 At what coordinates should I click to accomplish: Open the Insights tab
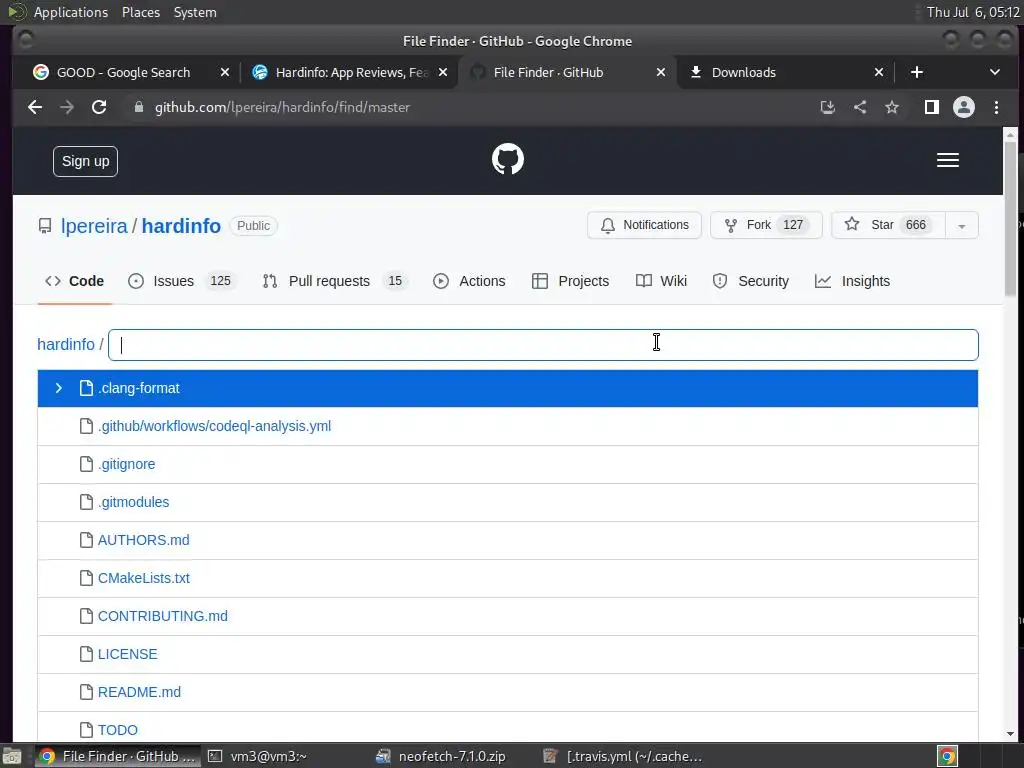[x=853, y=281]
